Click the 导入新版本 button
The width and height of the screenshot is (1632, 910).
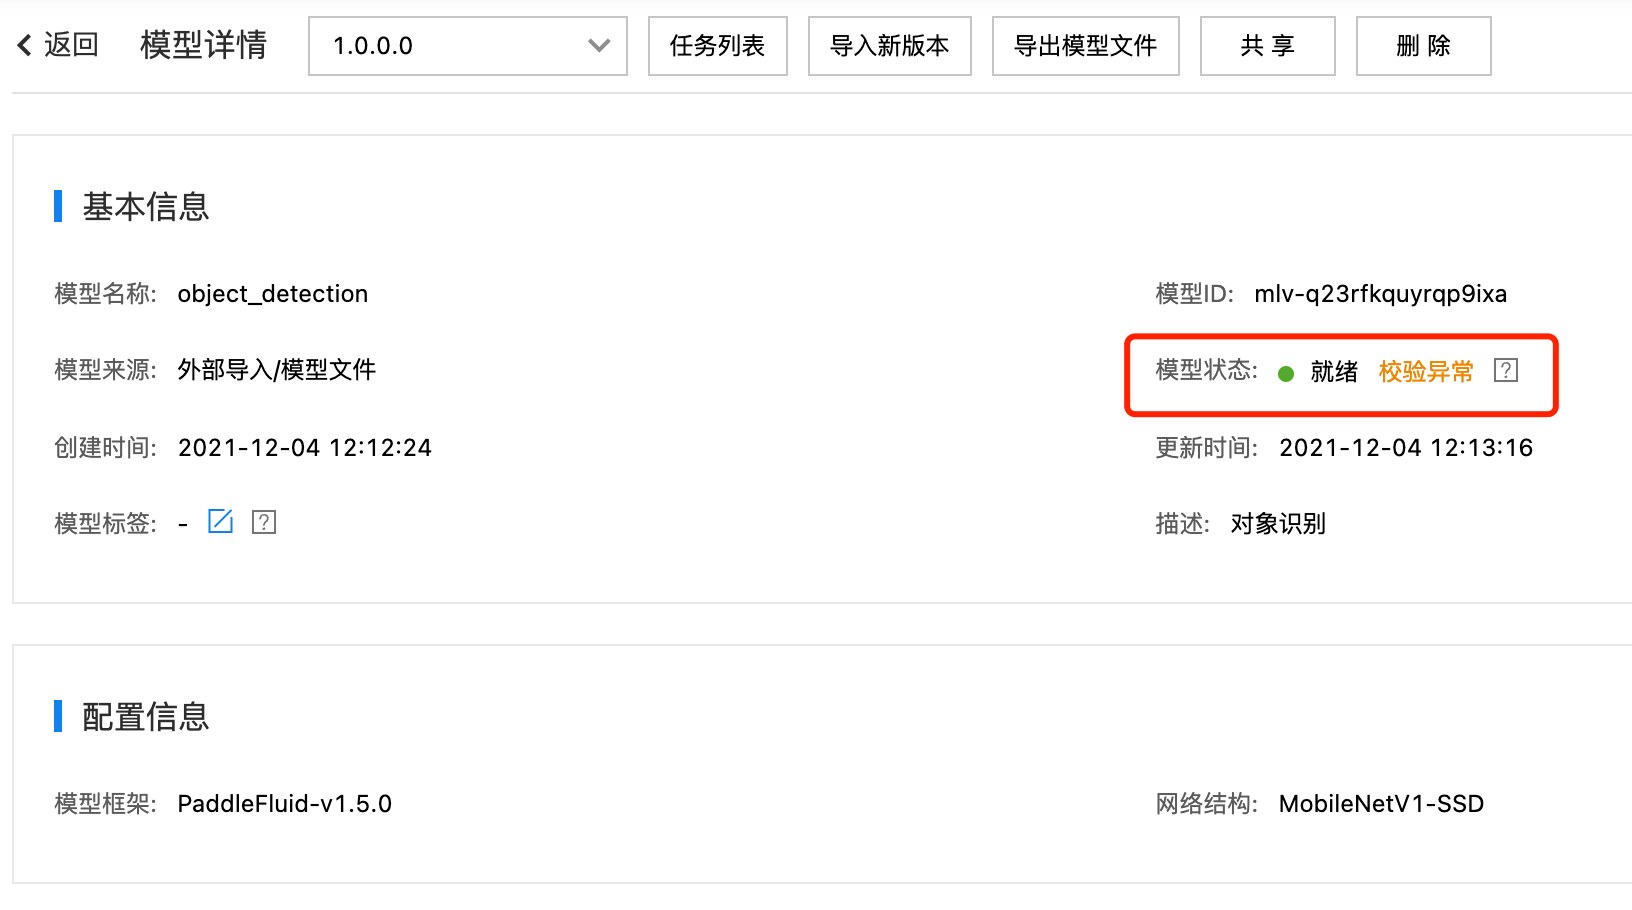(890, 46)
